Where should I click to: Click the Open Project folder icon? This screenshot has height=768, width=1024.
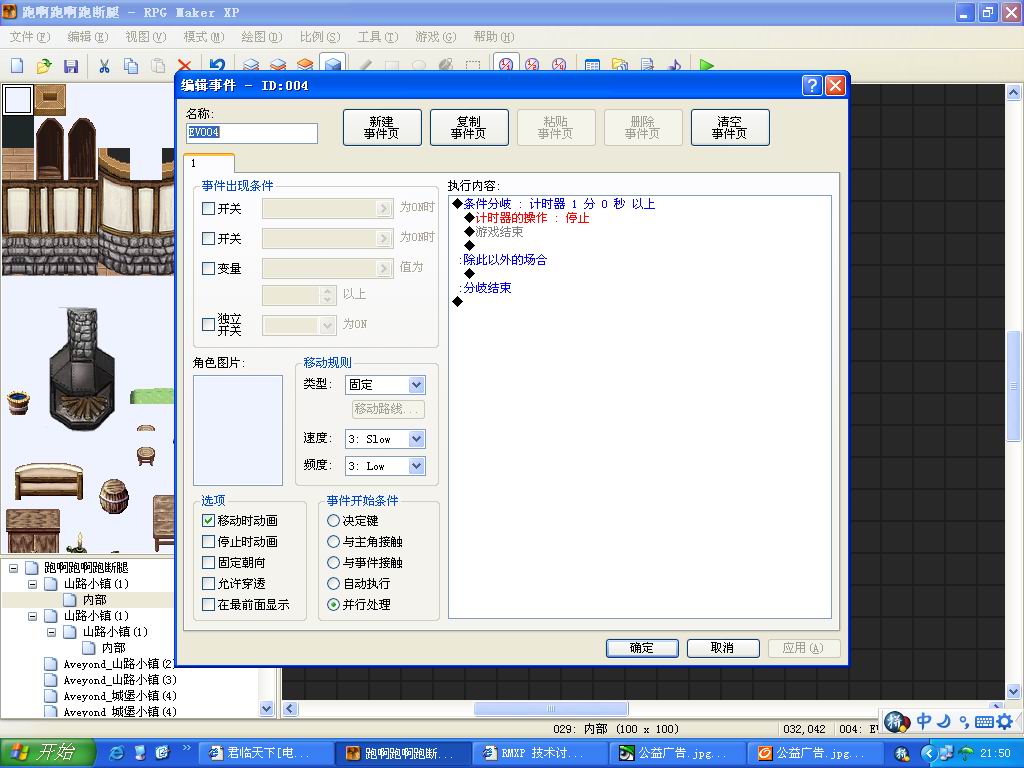tap(44, 65)
